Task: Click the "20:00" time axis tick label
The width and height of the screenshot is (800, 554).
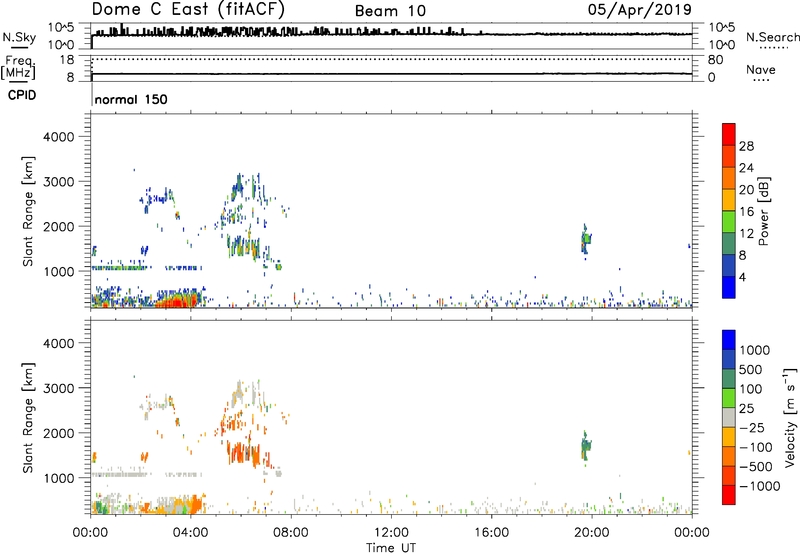Action: 591,533
